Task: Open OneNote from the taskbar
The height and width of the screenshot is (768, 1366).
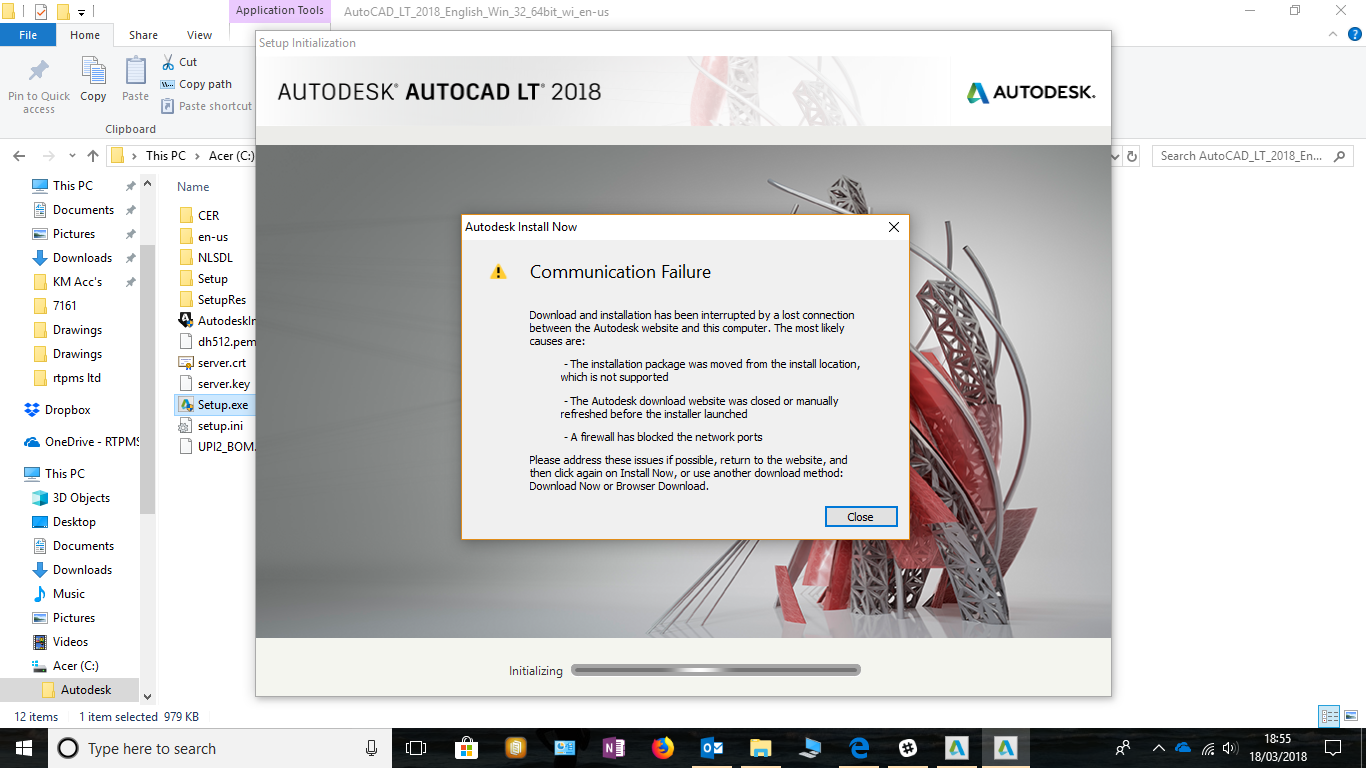Action: [x=613, y=748]
